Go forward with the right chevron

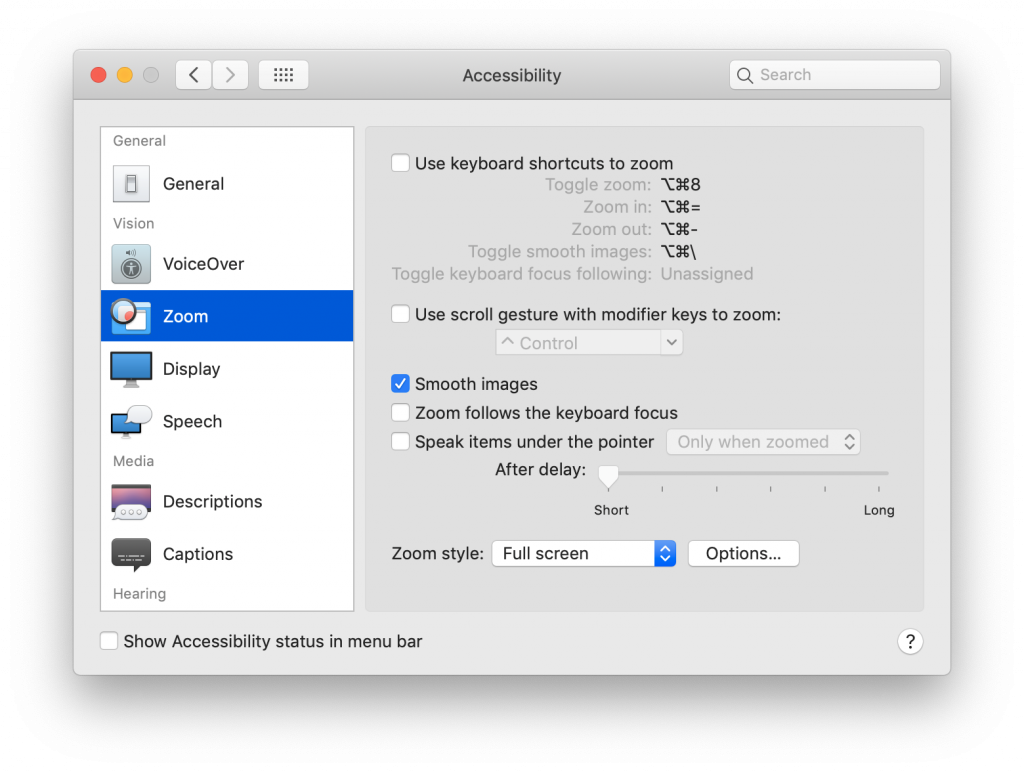tap(230, 74)
